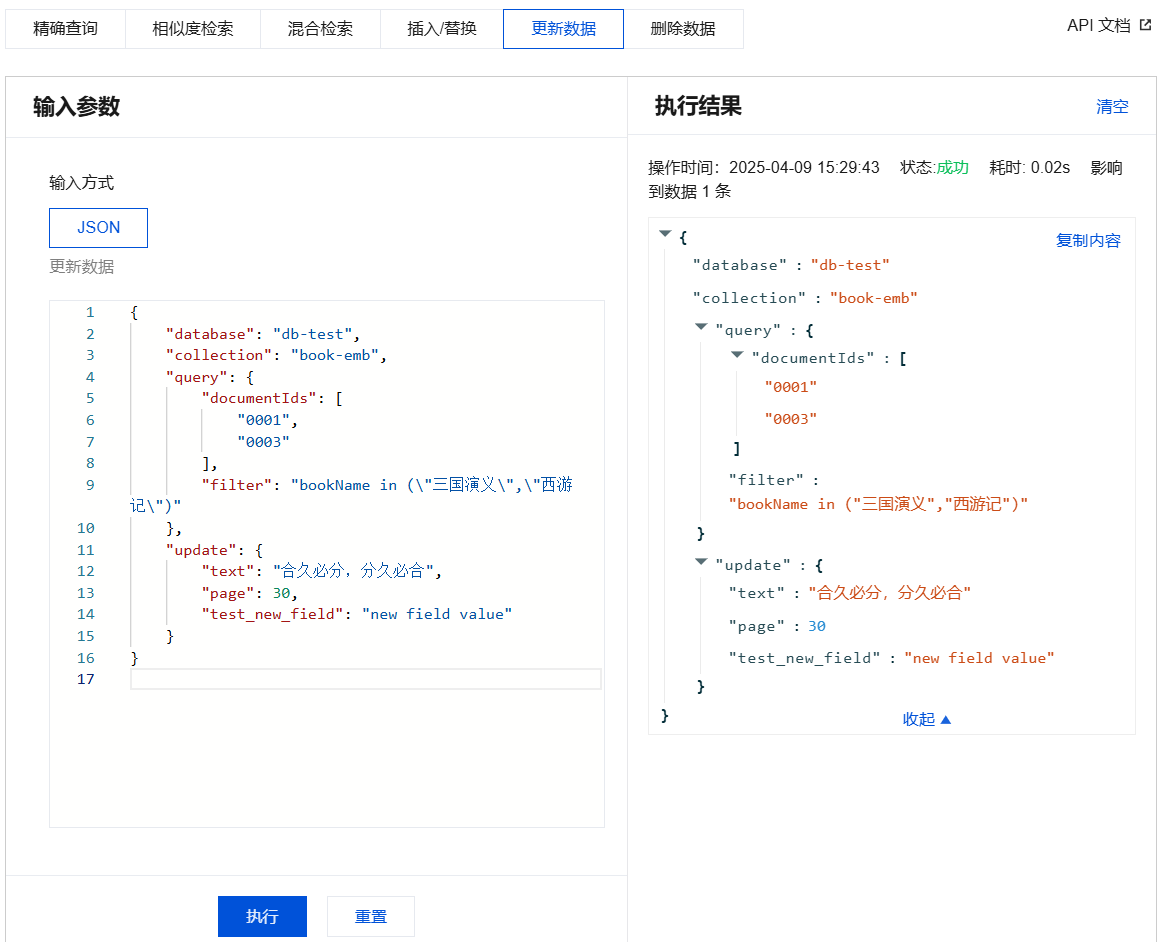Open the 混合检索 tab
The image size is (1159, 942).
pyautogui.click(x=320, y=29)
